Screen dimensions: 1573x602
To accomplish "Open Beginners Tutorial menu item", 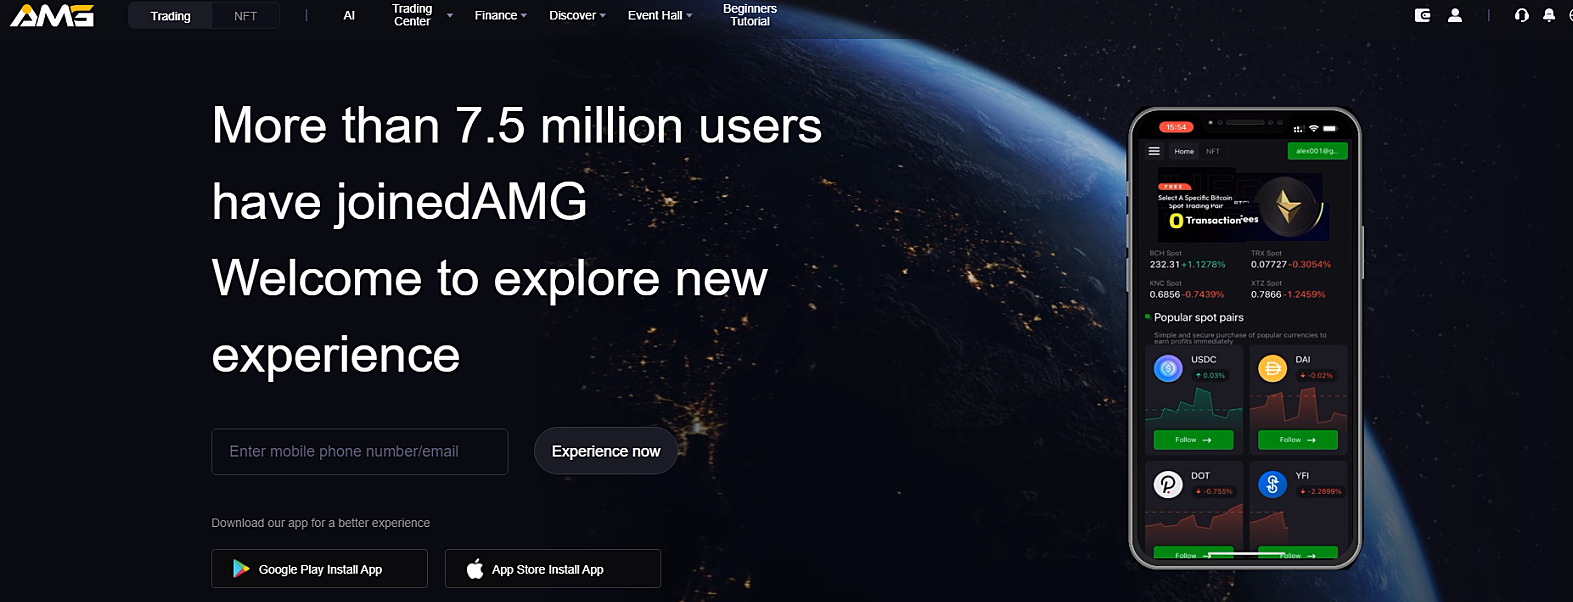I will (x=750, y=15).
